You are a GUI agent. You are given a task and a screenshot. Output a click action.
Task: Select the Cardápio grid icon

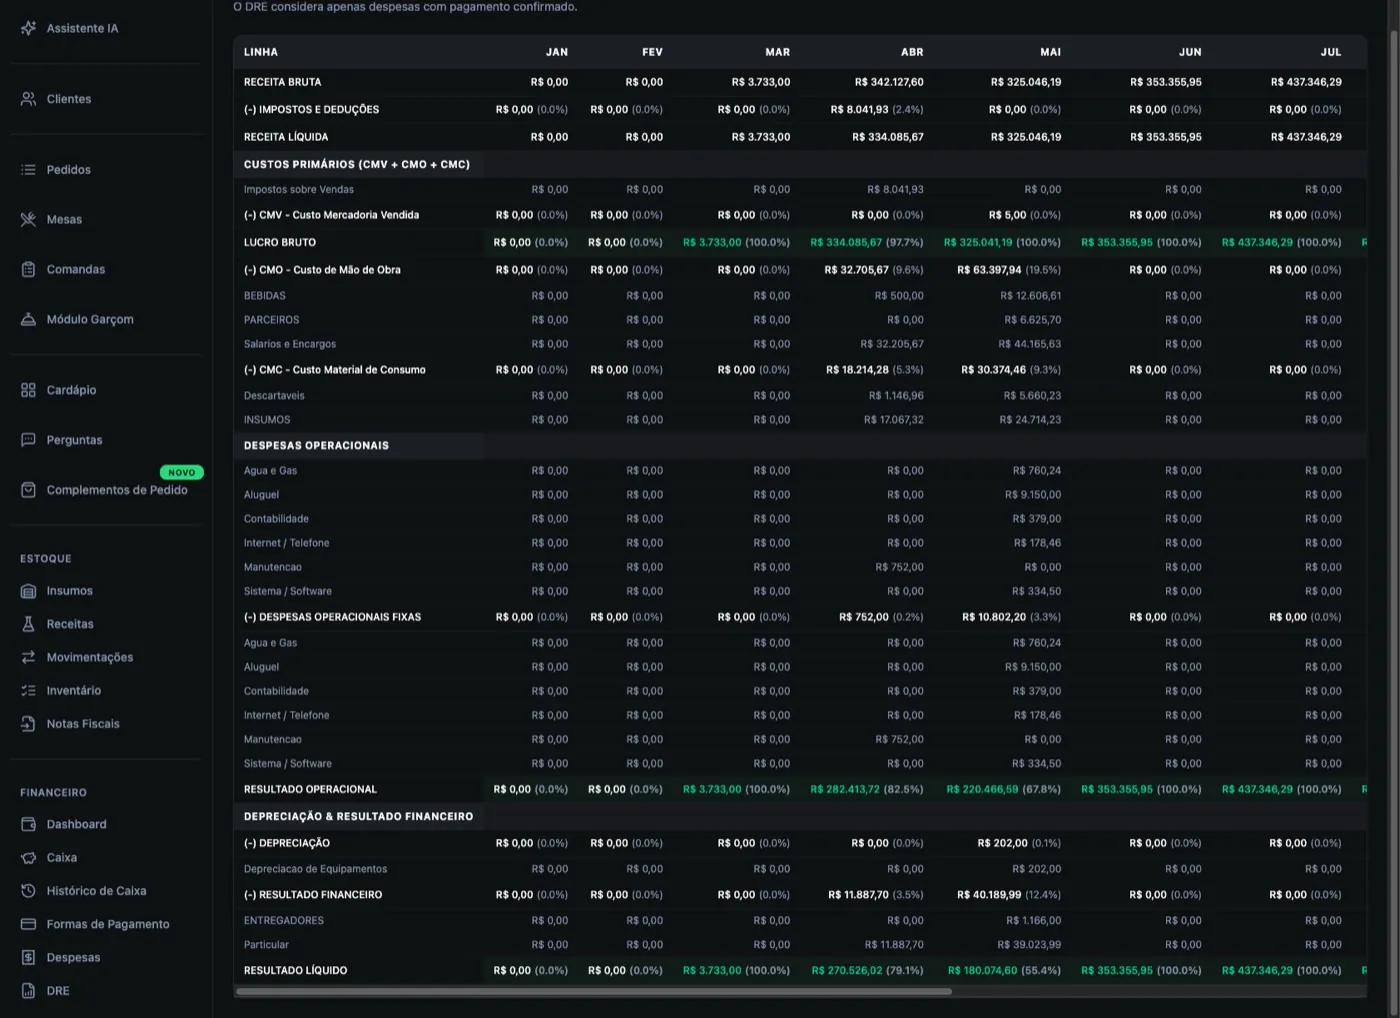pyautogui.click(x=28, y=390)
